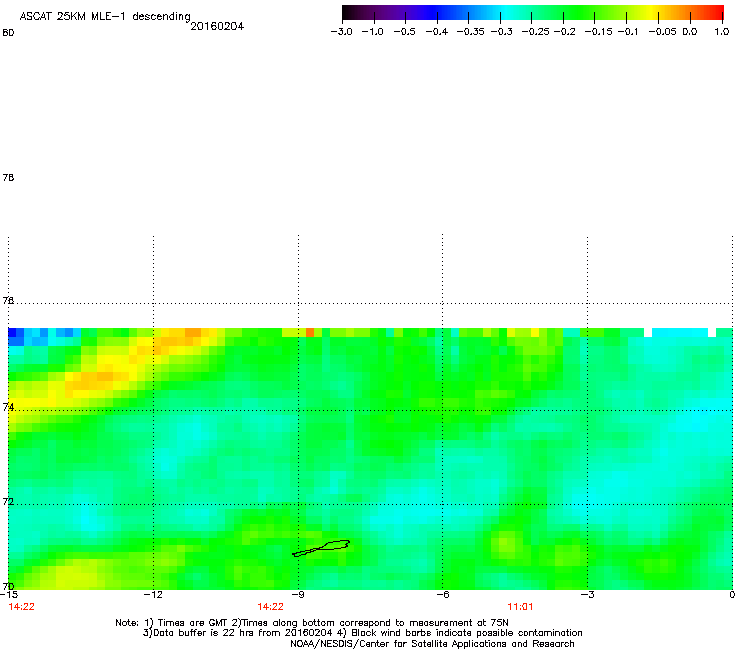This screenshot has width=740, height=650.
Task: Click the longitude label -12
Action: (x=153, y=595)
